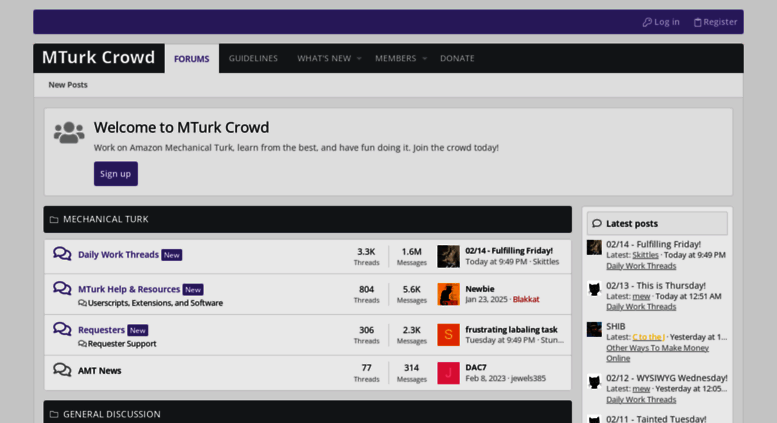
Task: Open the Requesters forum
Action: point(102,330)
